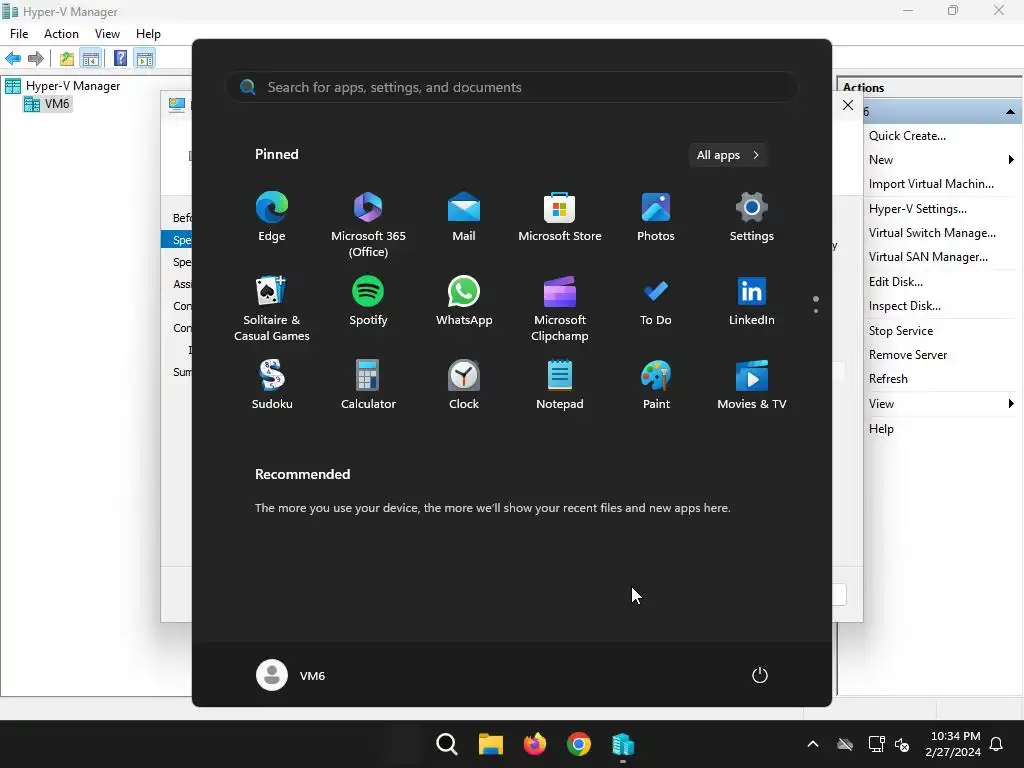The width and height of the screenshot is (1024, 768).
Task: Click Remove Server action
Action: tap(908, 355)
